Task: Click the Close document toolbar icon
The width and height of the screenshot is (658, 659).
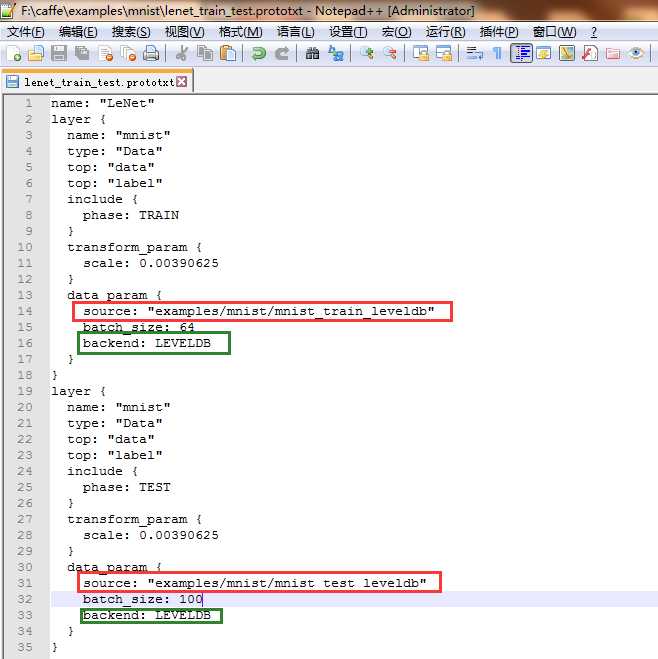Action: point(106,54)
